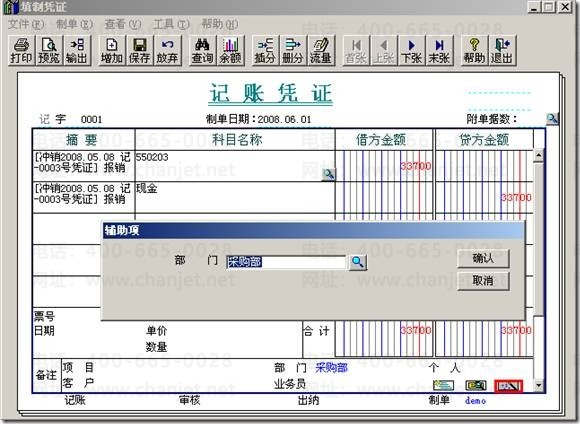
Task: Cancel the 辅助项 dialog with 取消
Action: [x=483, y=281]
